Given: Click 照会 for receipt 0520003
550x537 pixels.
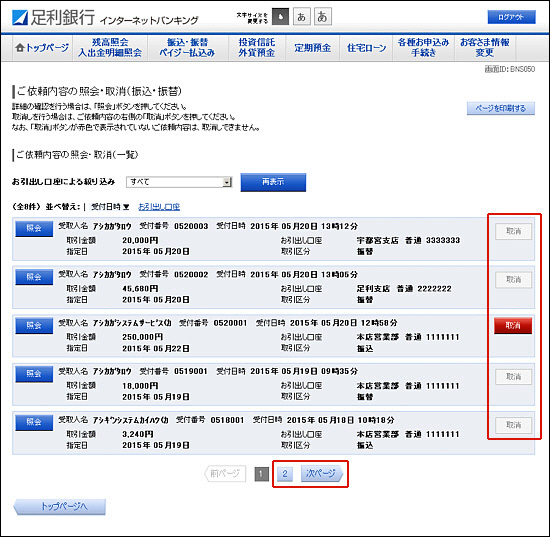Looking at the screenshot, I should click(x=34, y=228).
